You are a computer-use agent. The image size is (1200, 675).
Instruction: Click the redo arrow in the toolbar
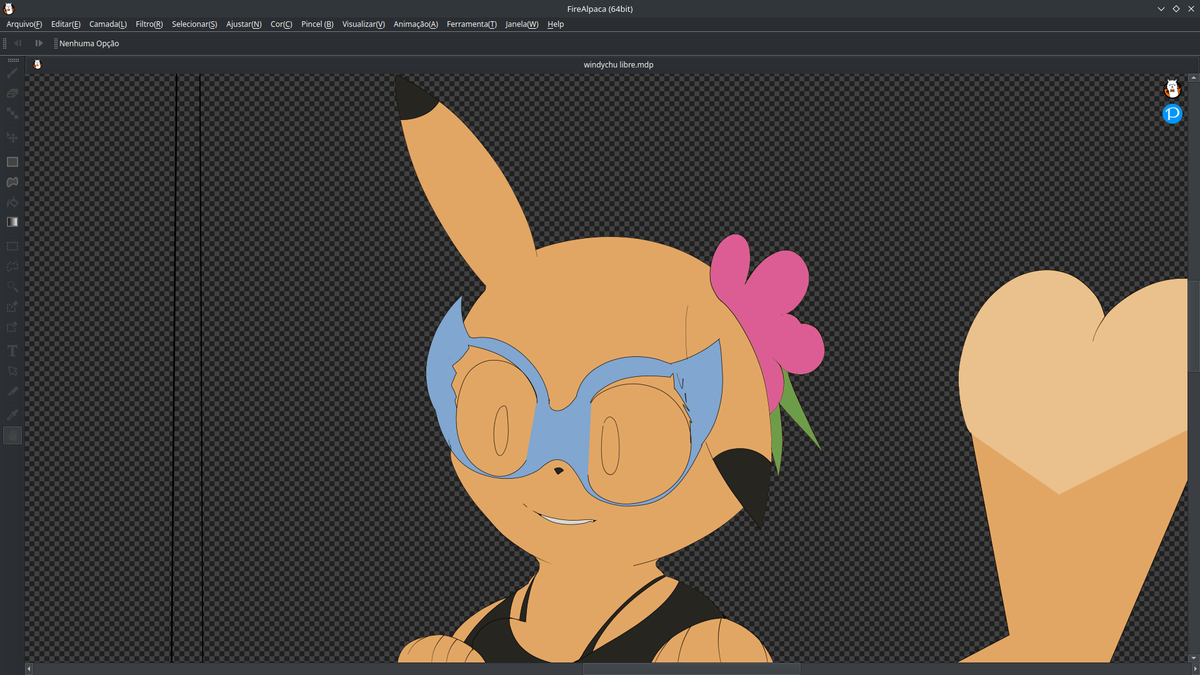click(39, 43)
